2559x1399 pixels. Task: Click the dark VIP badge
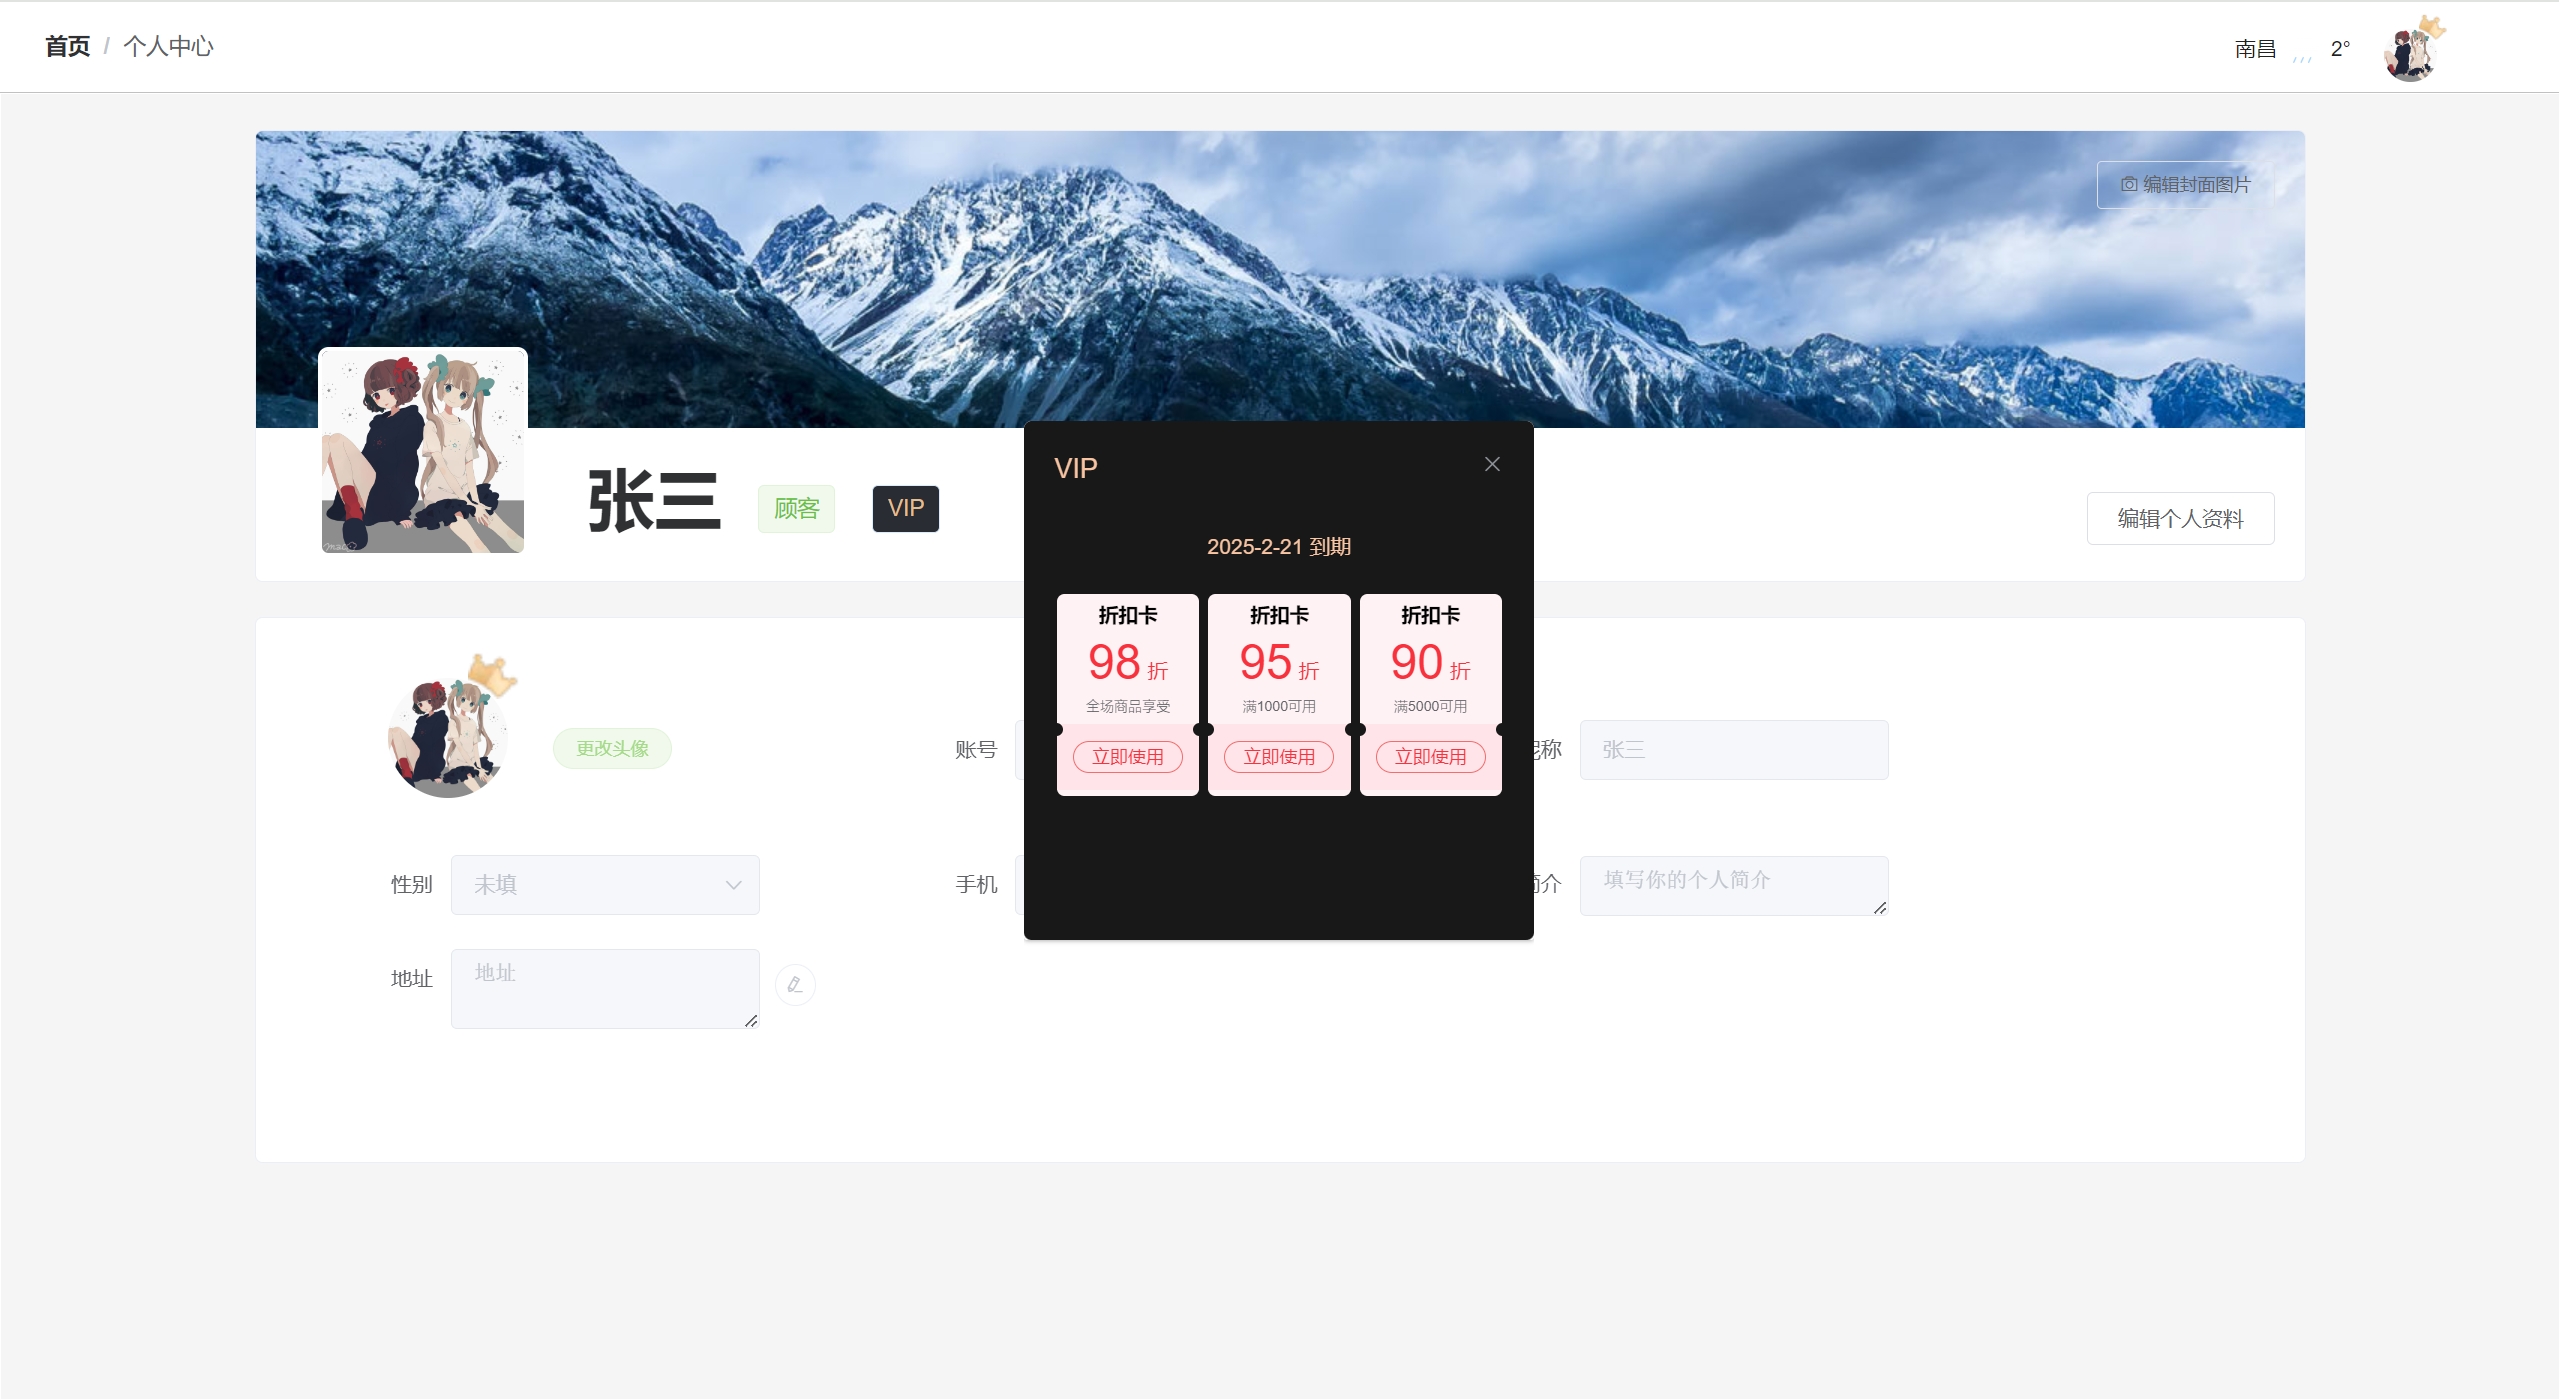pyautogui.click(x=905, y=509)
